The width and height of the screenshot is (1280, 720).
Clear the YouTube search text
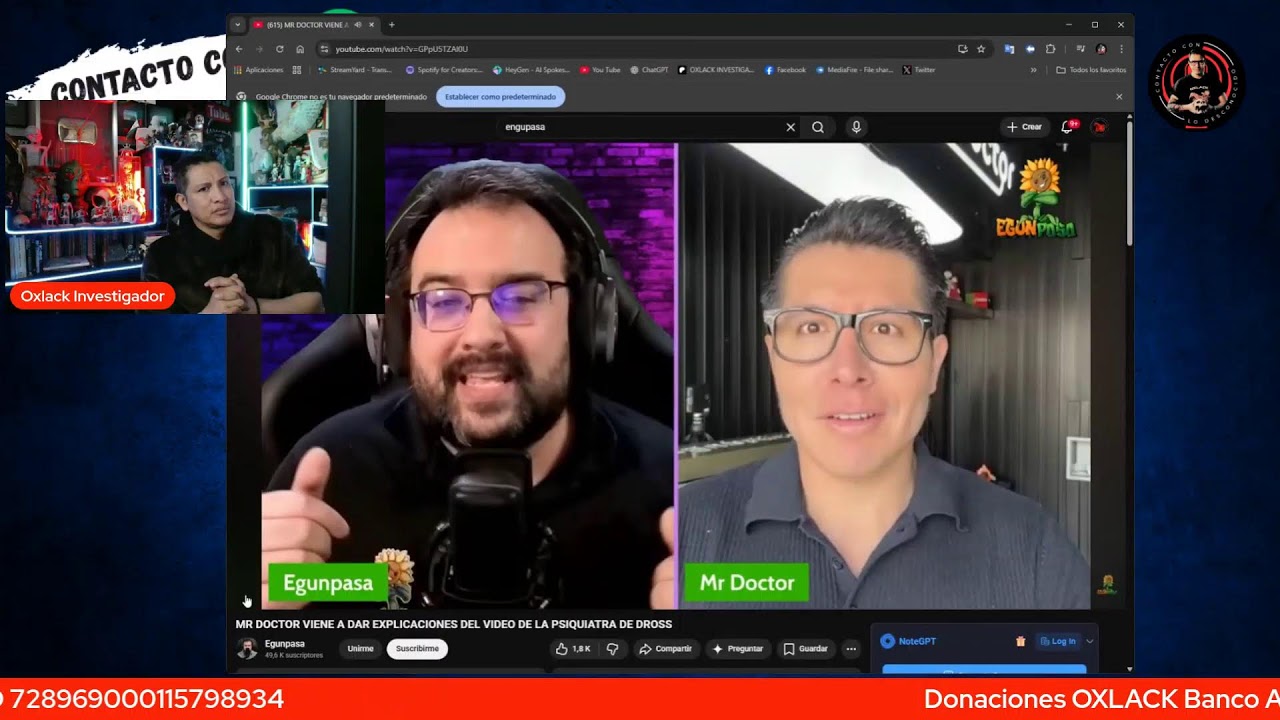tap(790, 127)
